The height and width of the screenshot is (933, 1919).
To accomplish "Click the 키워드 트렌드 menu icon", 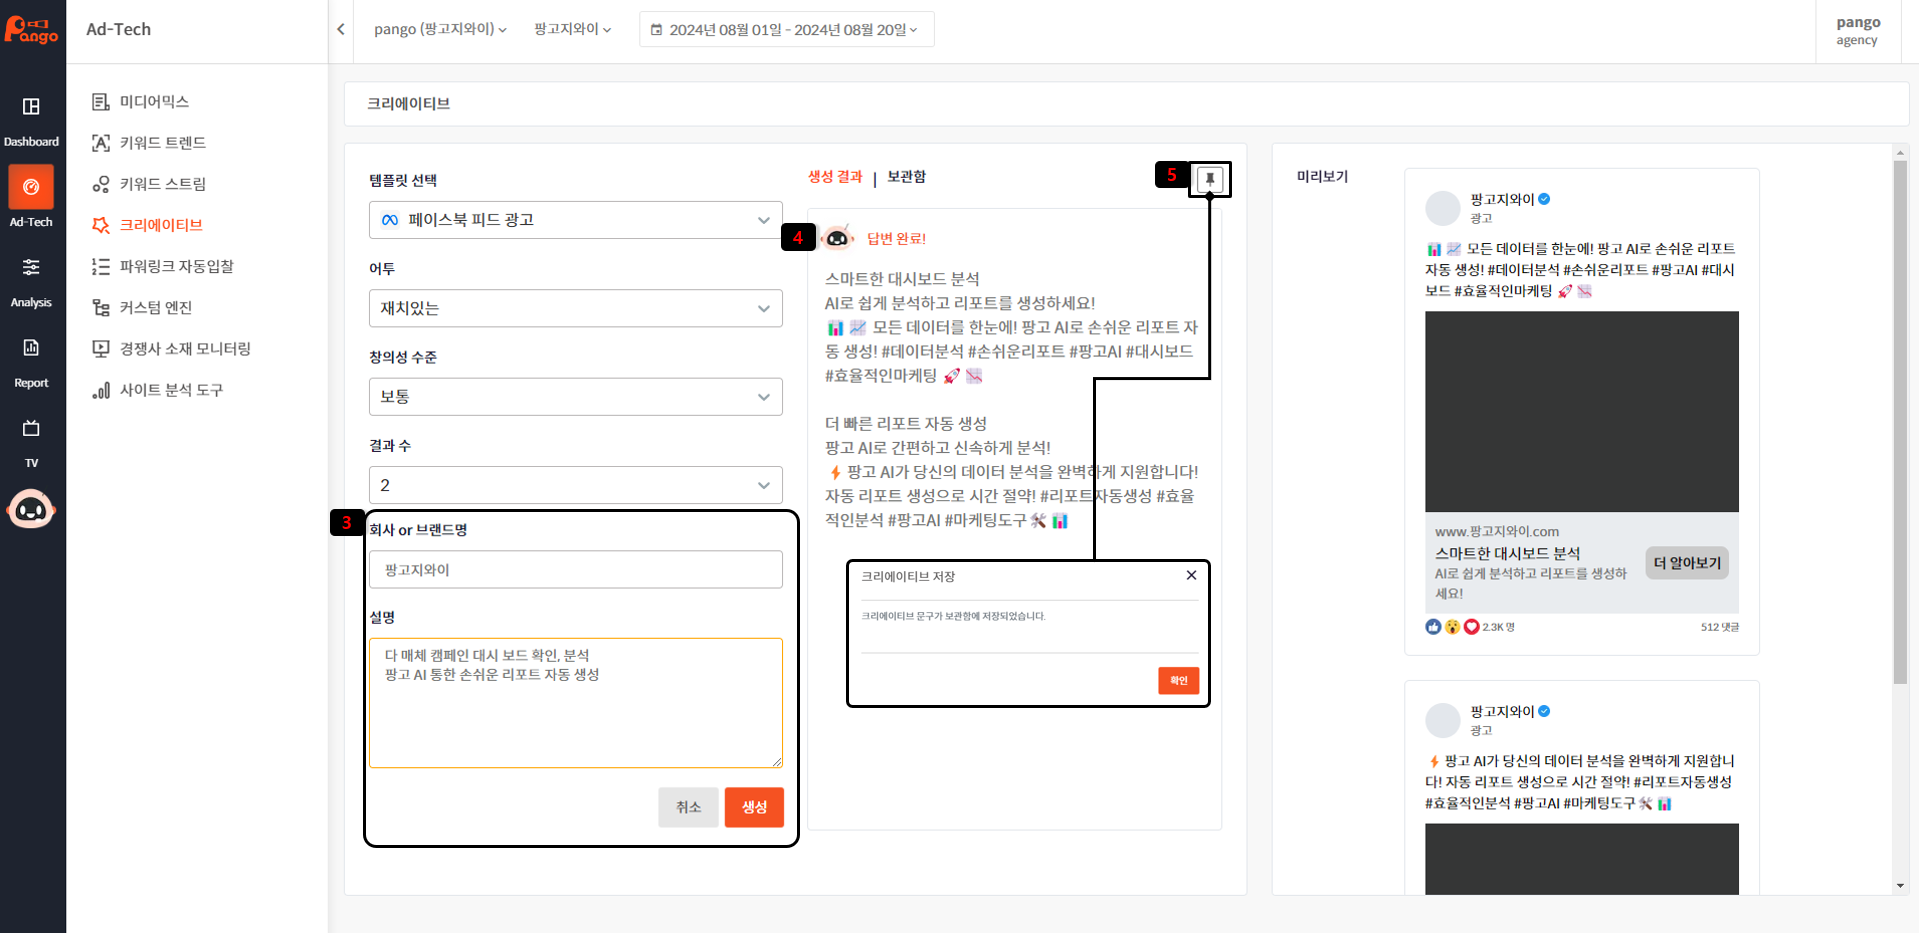I will (100, 143).
